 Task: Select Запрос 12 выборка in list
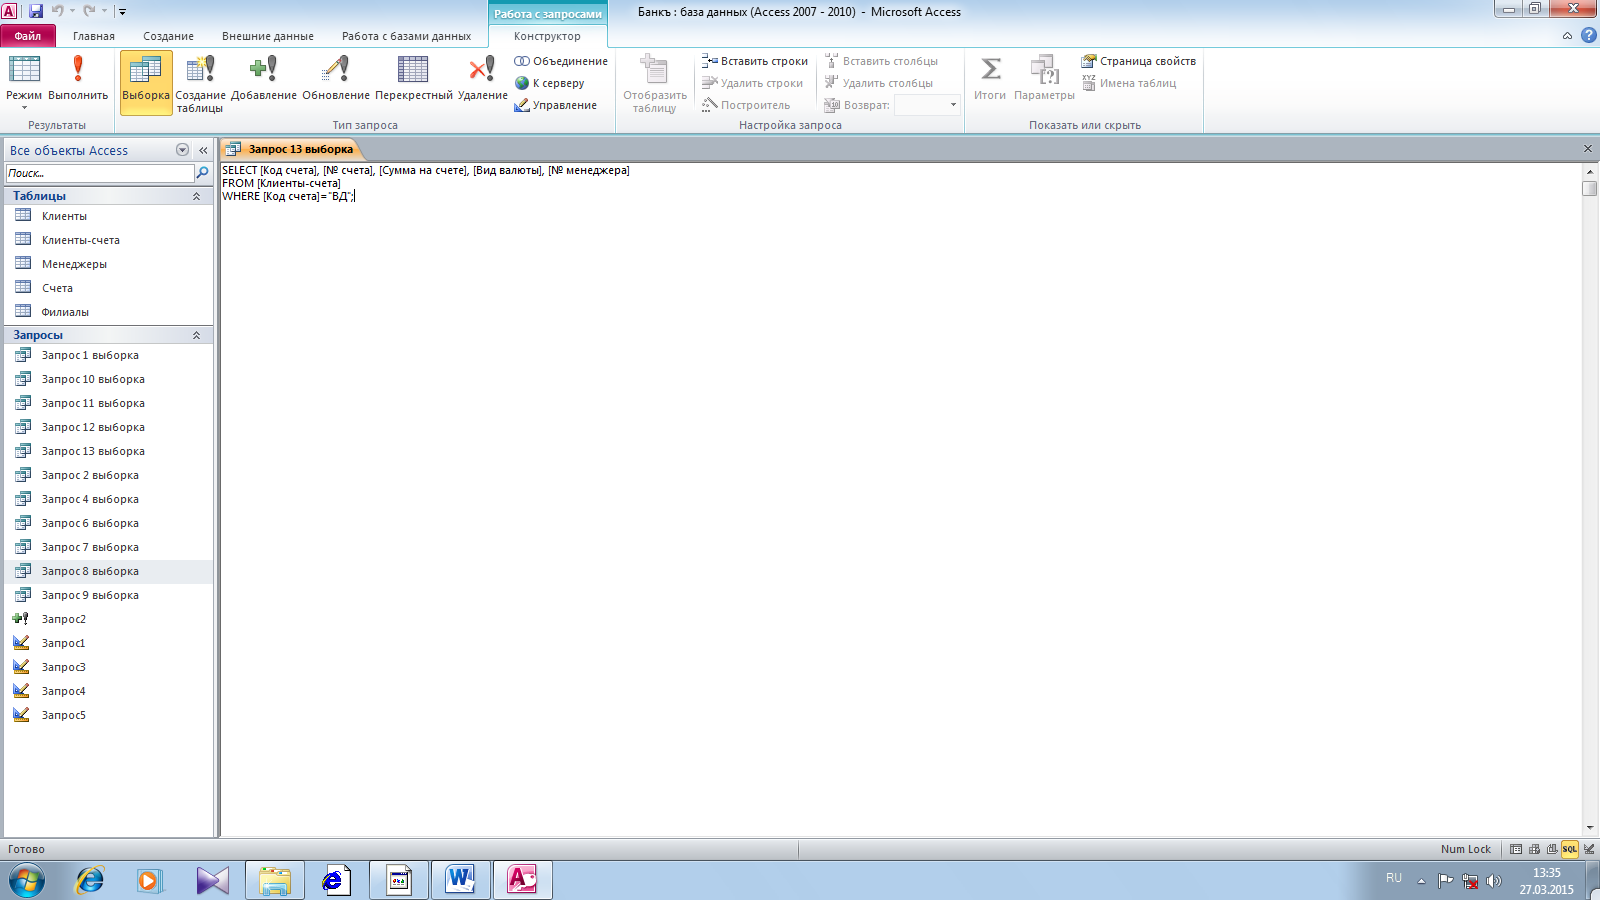point(108,427)
